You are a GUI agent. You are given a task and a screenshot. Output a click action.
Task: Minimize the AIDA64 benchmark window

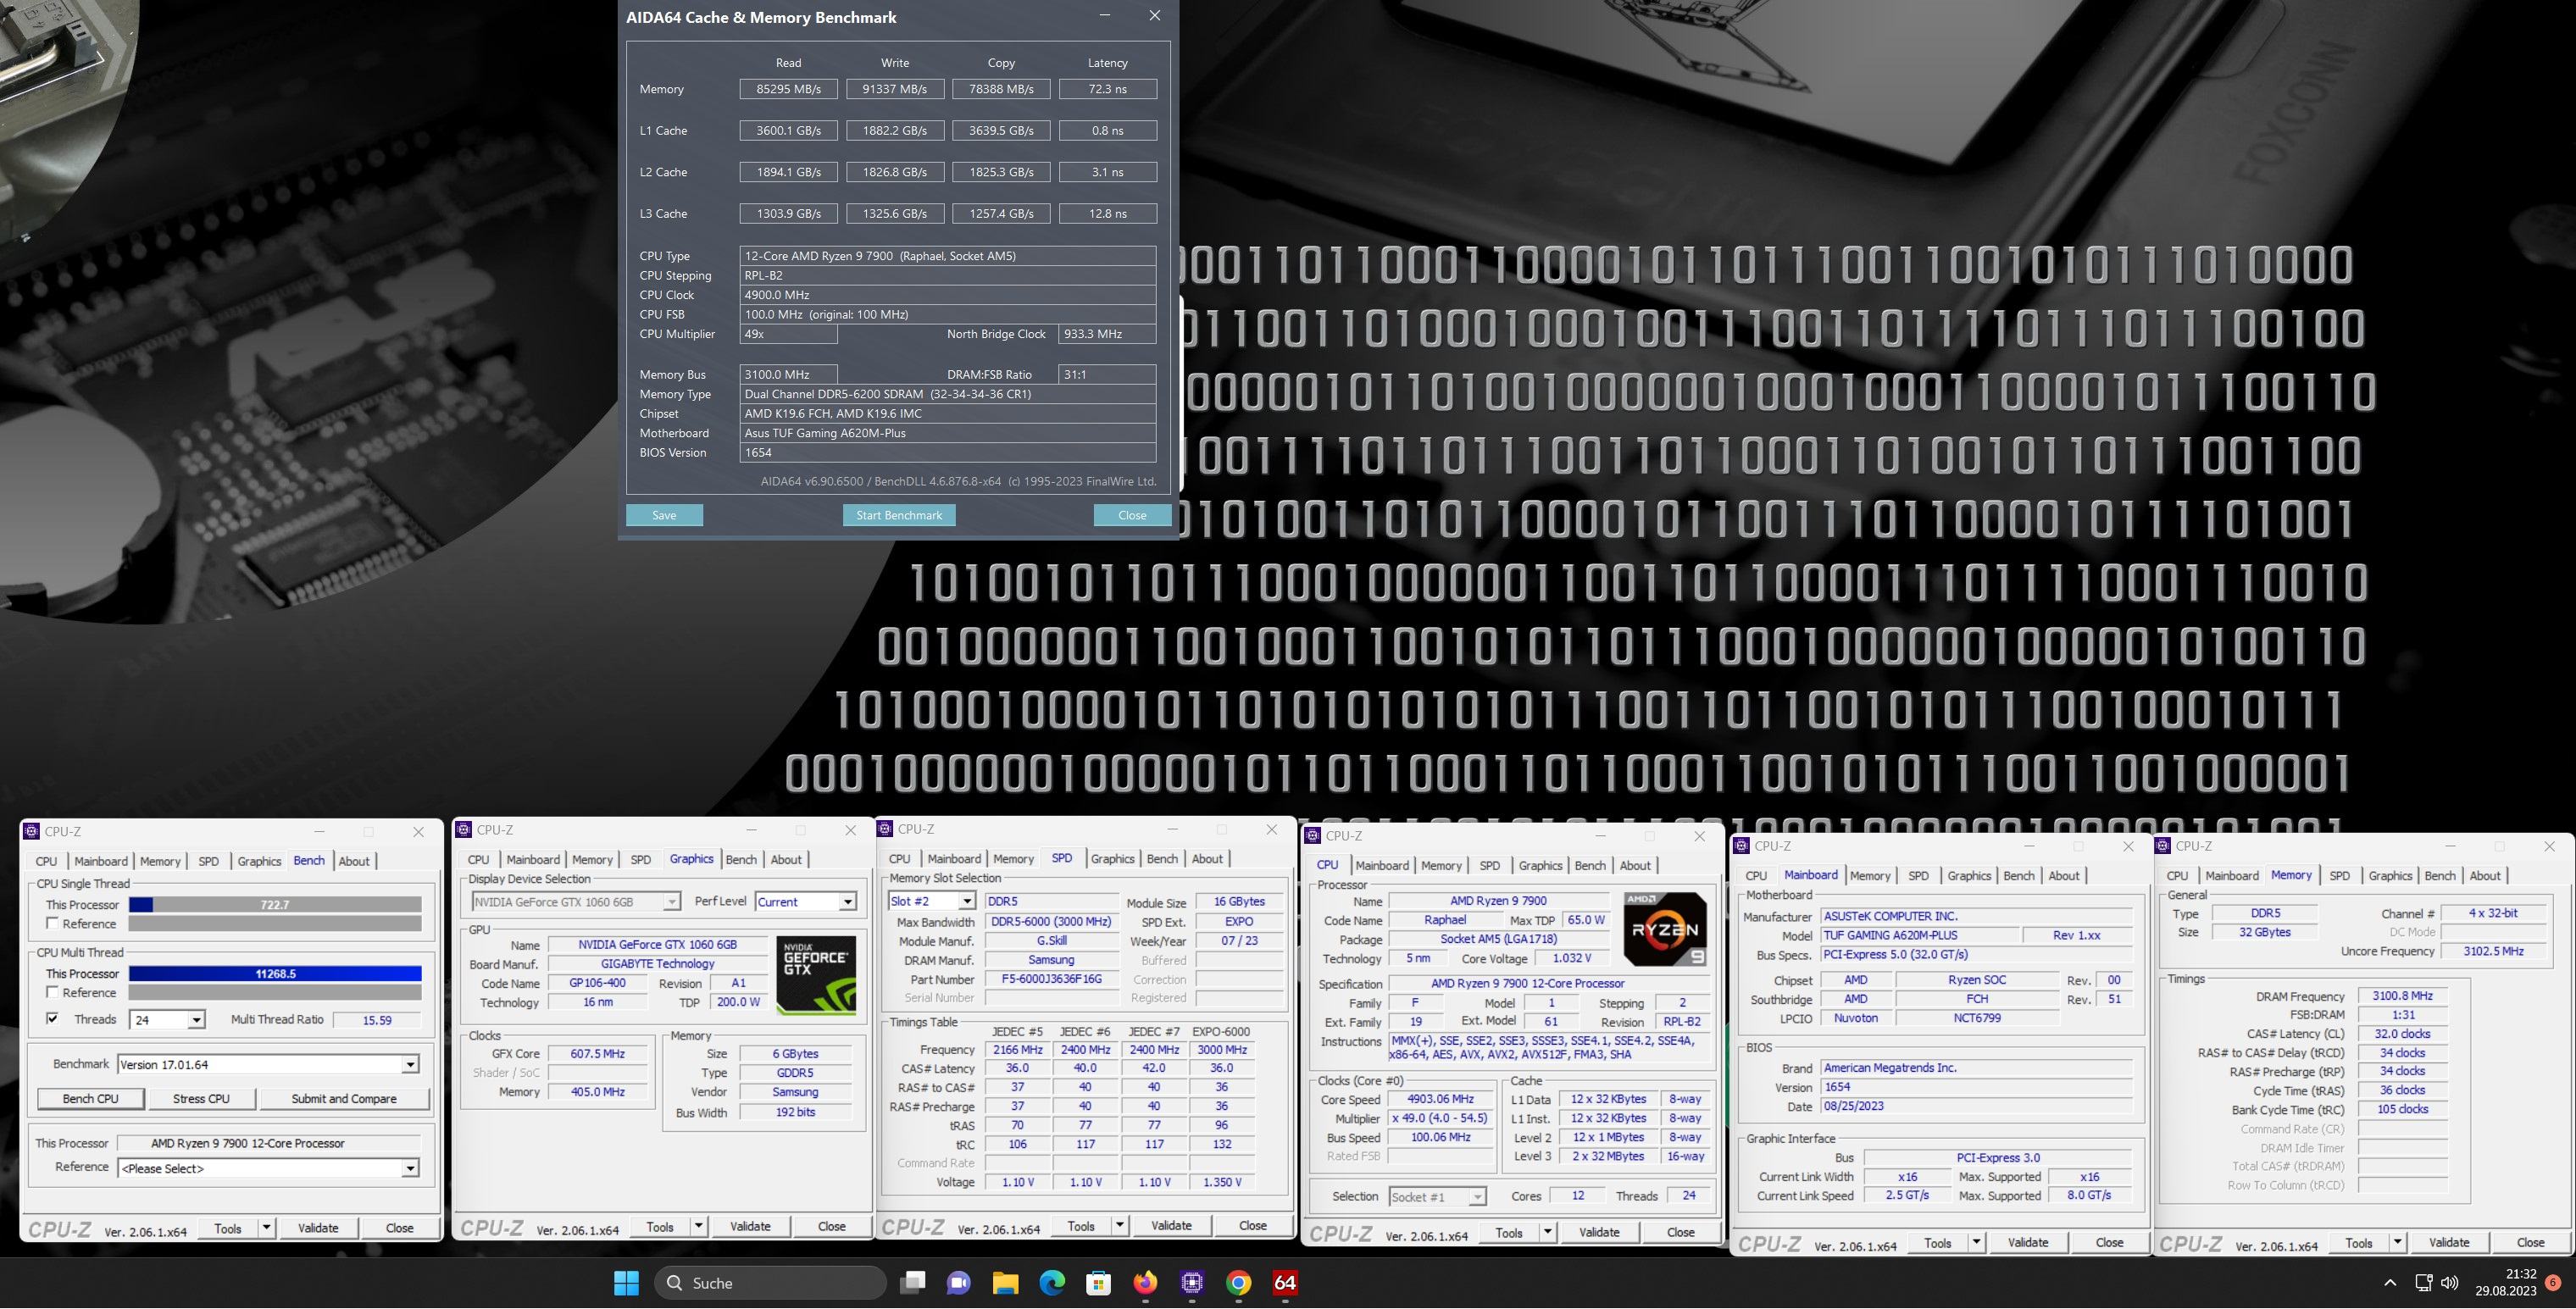click(1105, 16)
